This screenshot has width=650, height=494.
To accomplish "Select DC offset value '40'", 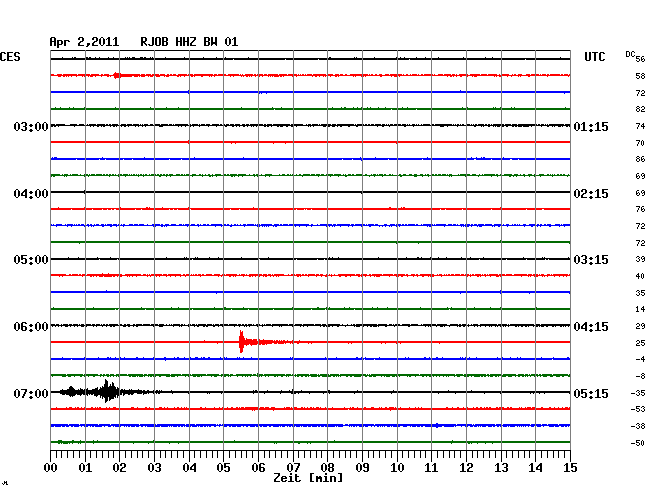I will [640, 276].
